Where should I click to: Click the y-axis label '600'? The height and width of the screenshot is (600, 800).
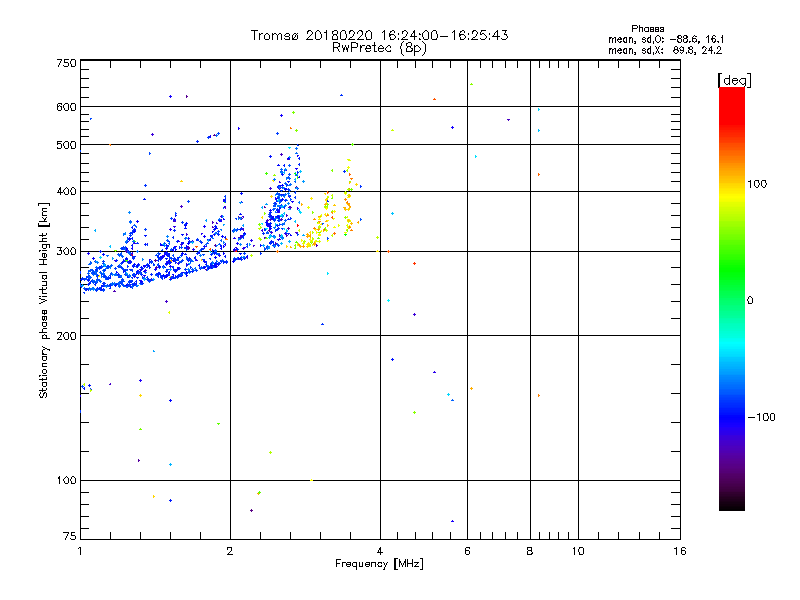point(66,107)
